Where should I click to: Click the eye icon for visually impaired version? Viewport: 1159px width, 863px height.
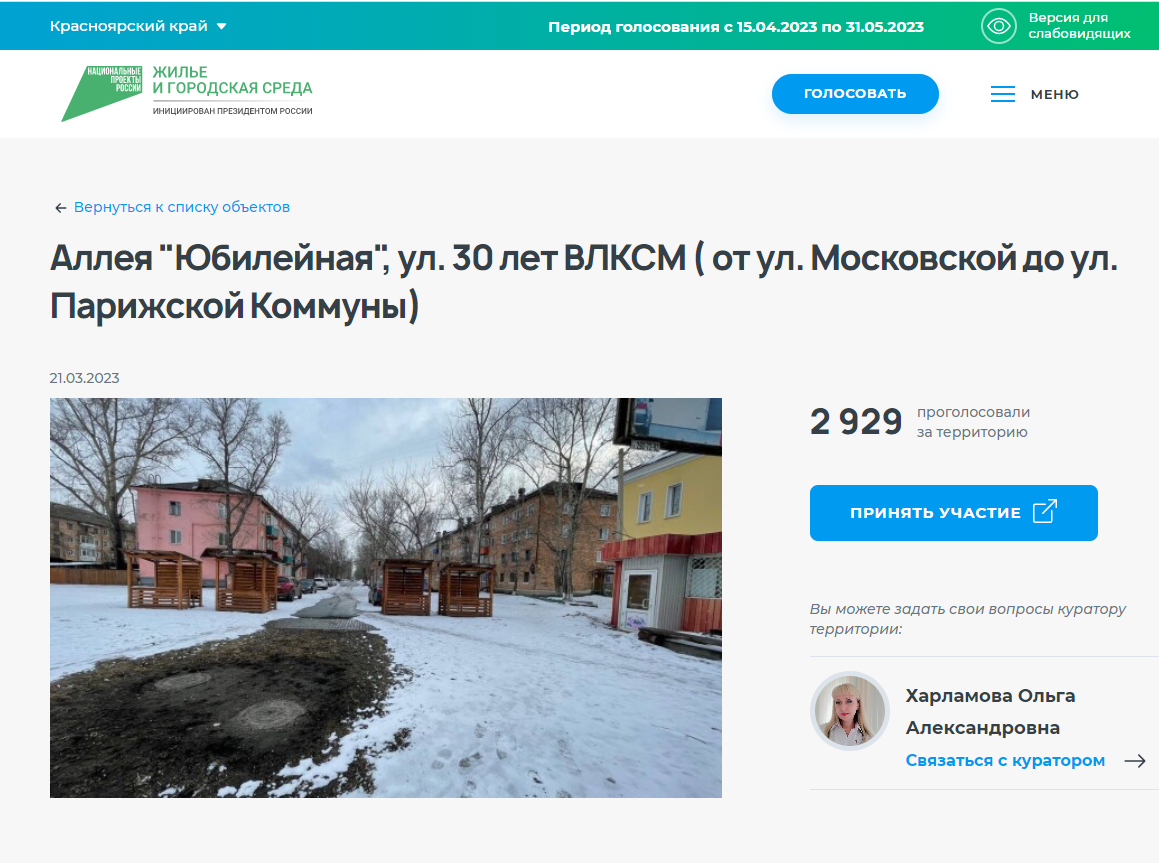click(999, 26)
